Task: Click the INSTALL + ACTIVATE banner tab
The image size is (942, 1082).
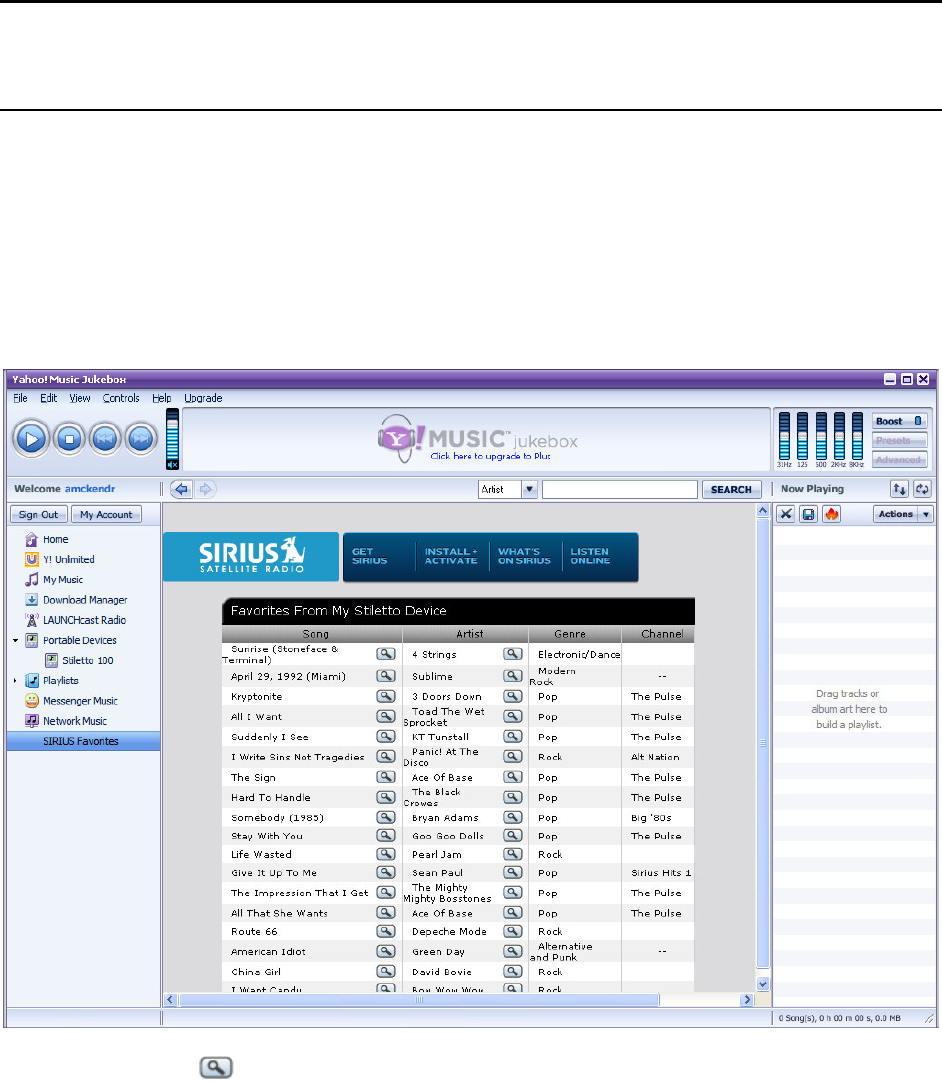Action: coord(451,556)
